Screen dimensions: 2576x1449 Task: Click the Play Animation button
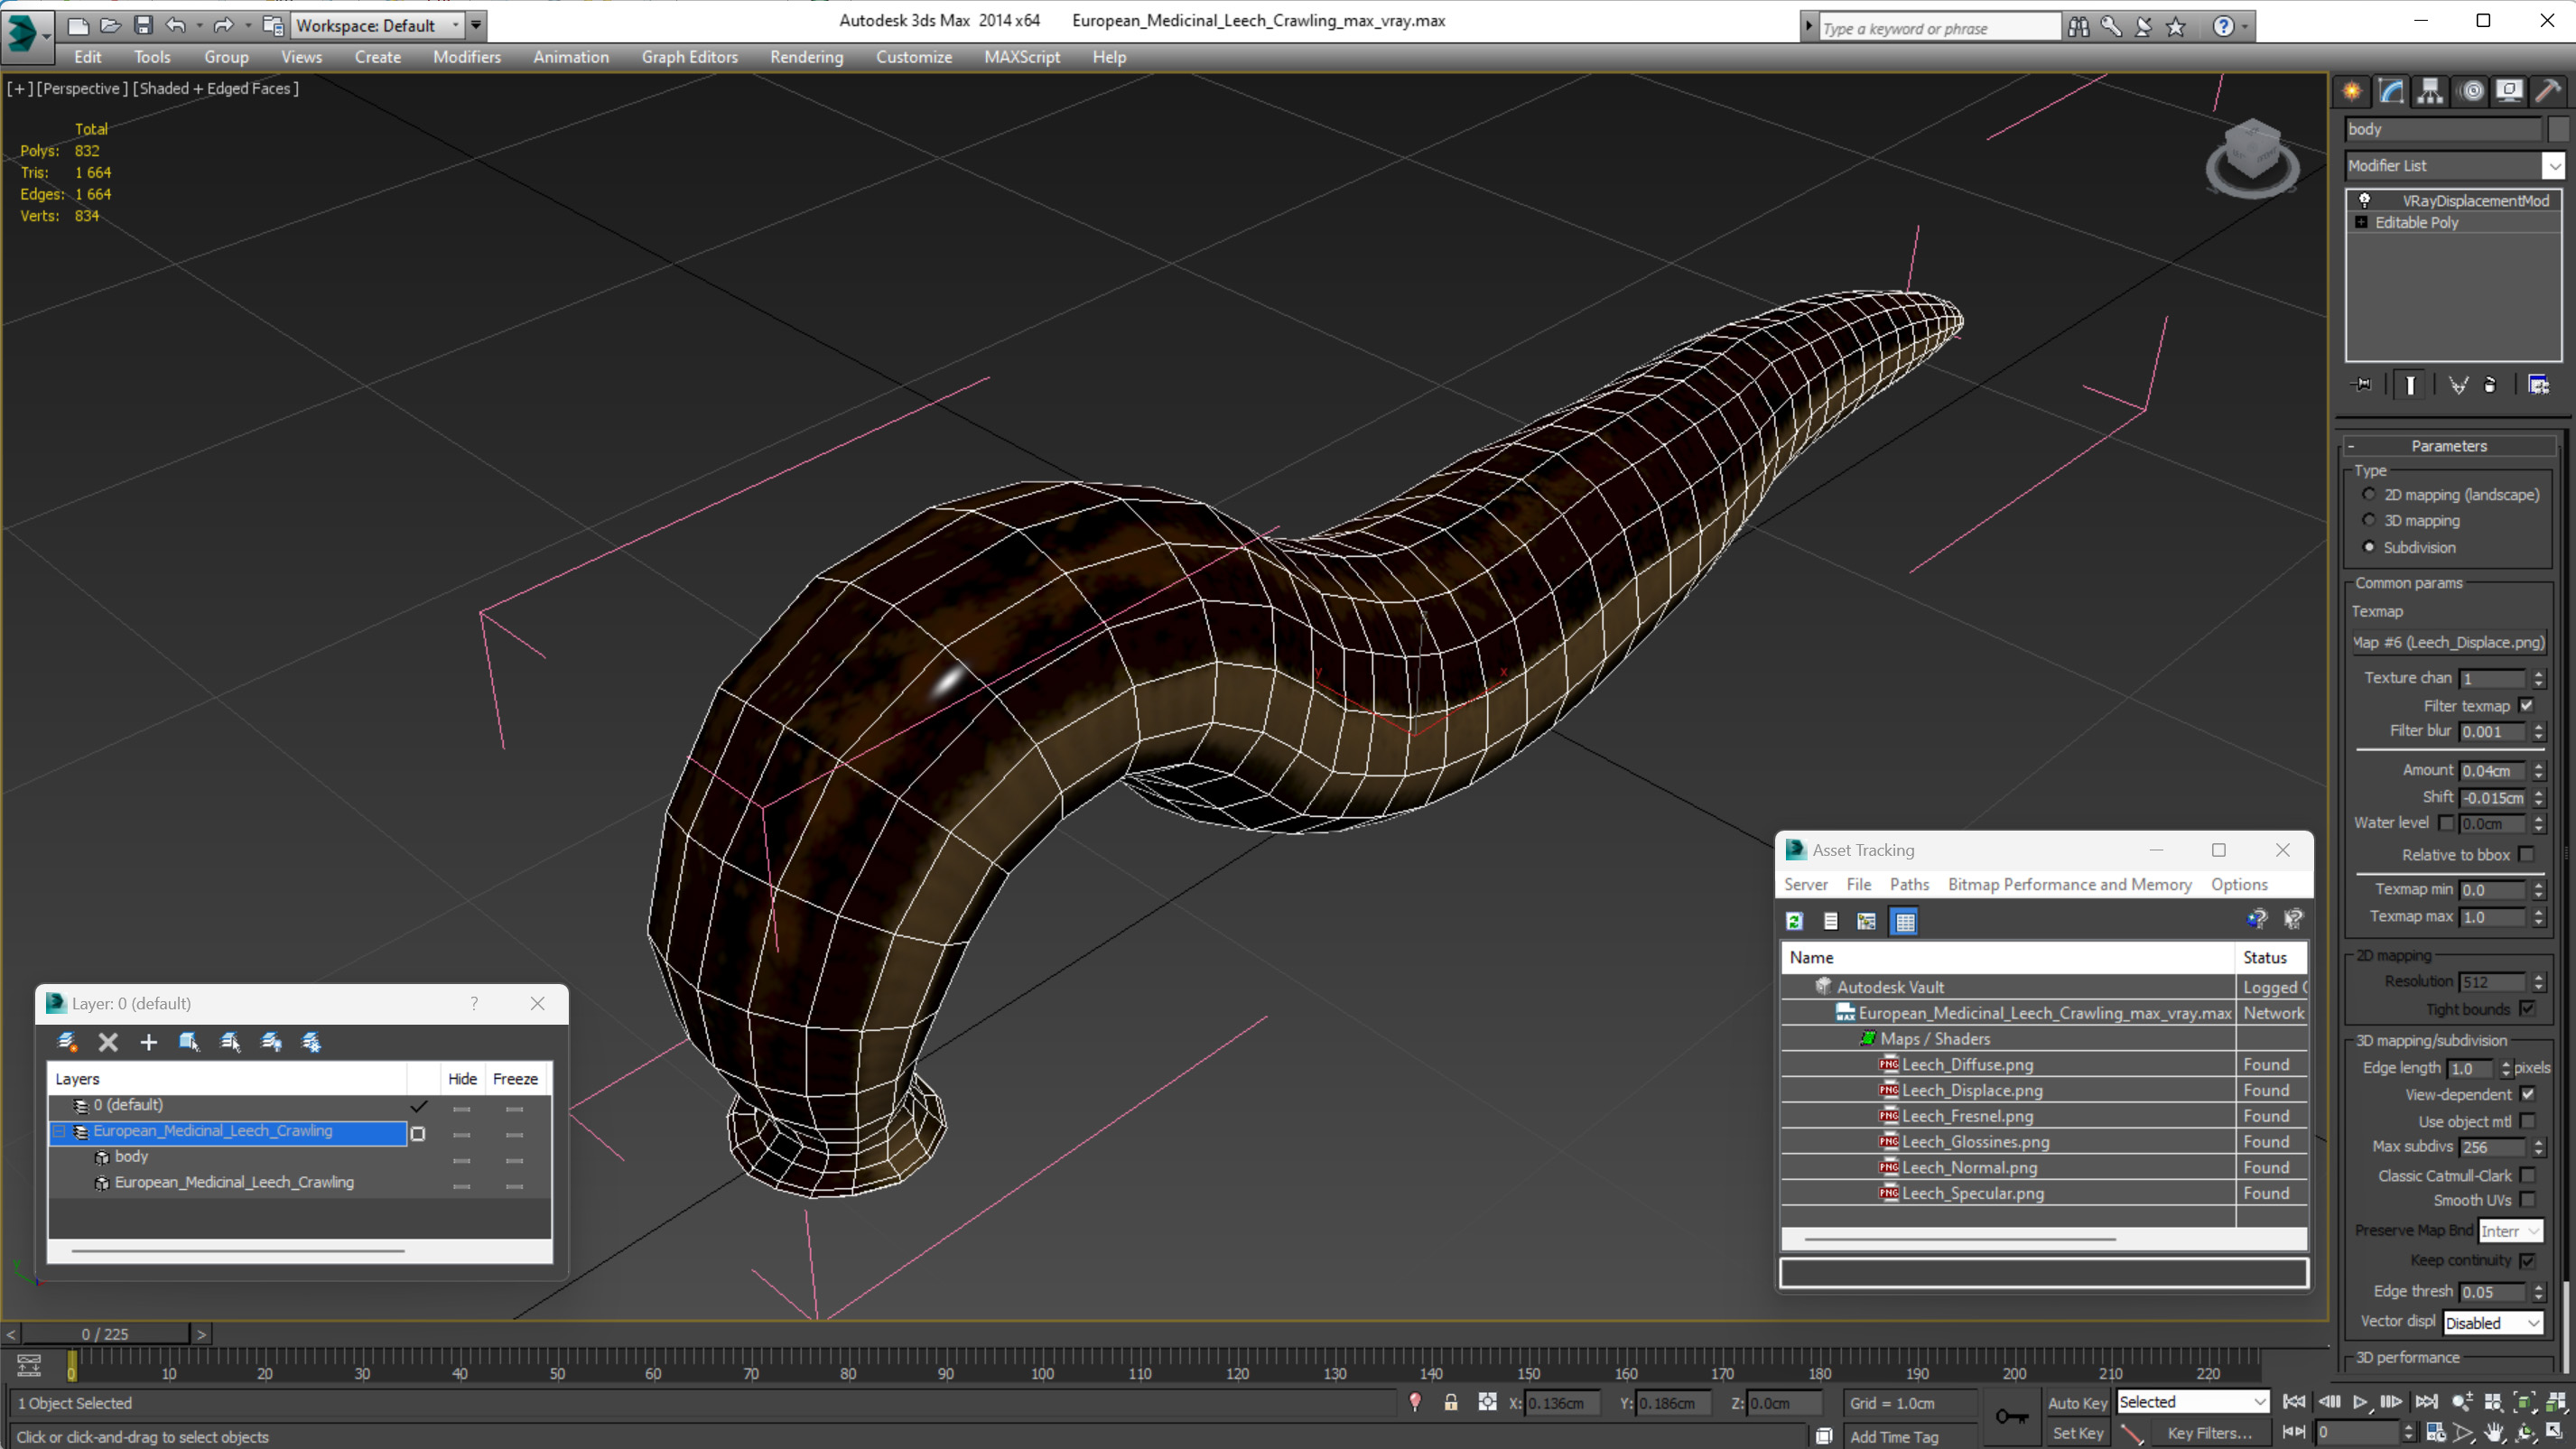(2360, 1401)
